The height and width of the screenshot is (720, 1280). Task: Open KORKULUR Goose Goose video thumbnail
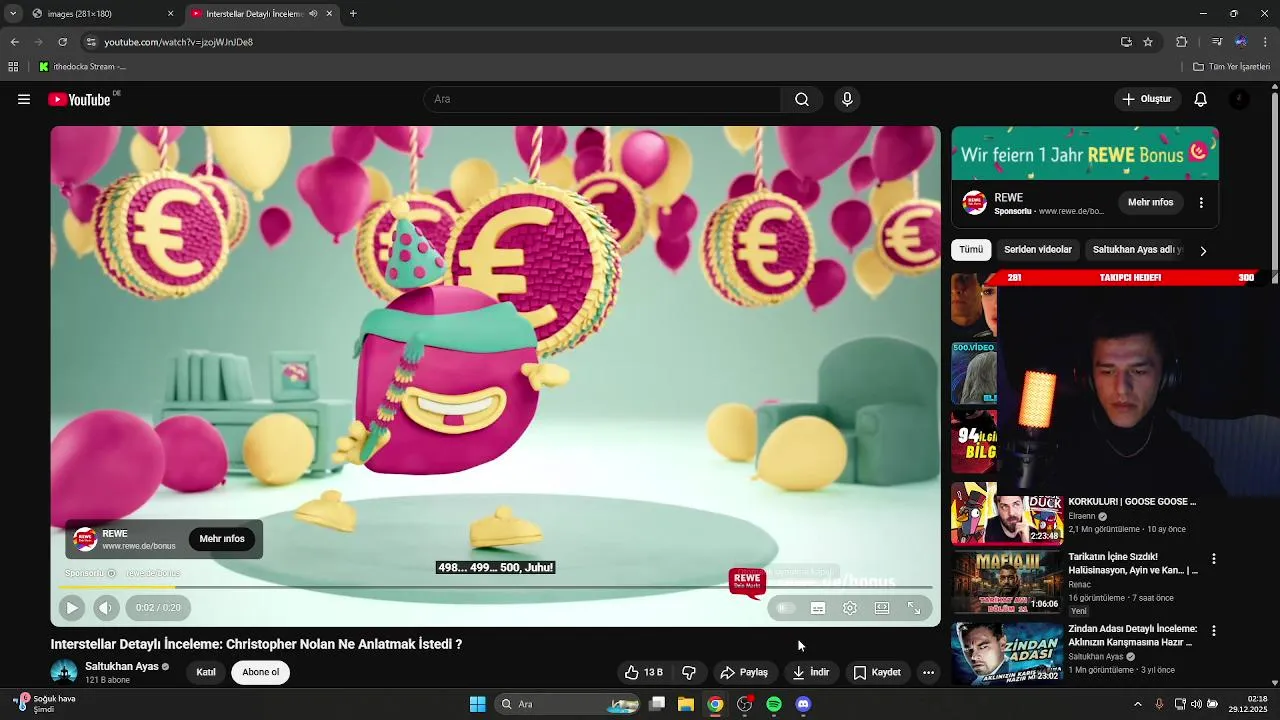coord(1007,513)
